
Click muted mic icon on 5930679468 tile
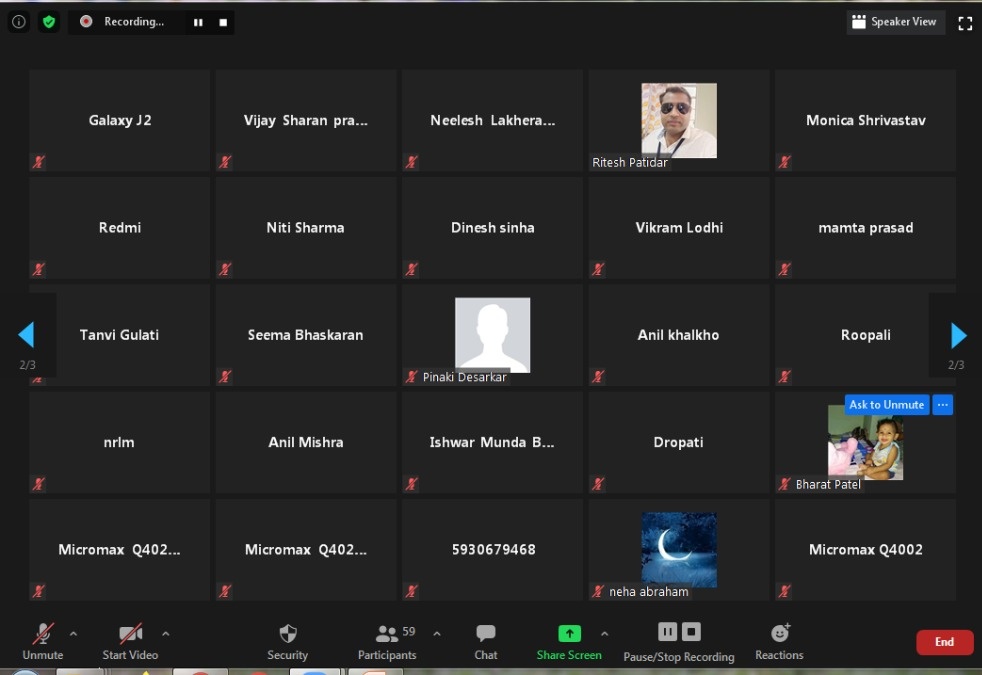point(411,591)
